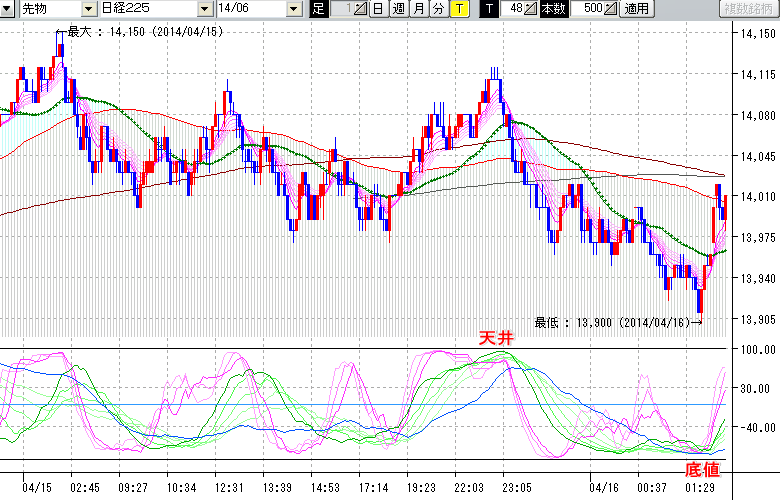Focus the 本数 count field showing 500

588,9
